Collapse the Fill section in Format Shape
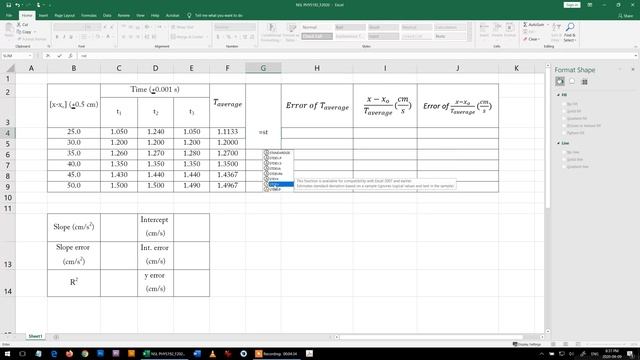 pyautogui.click(x=558, y=95)
